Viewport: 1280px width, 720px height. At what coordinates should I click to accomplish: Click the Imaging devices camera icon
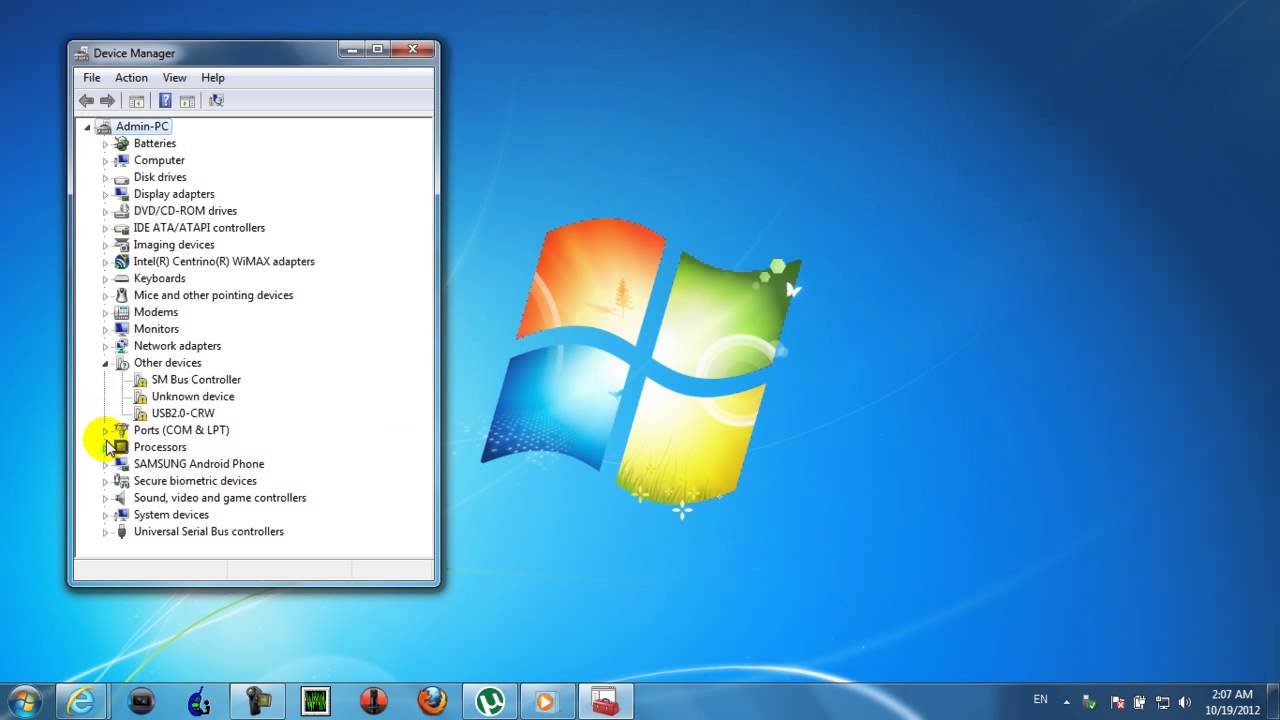point(121,245)
